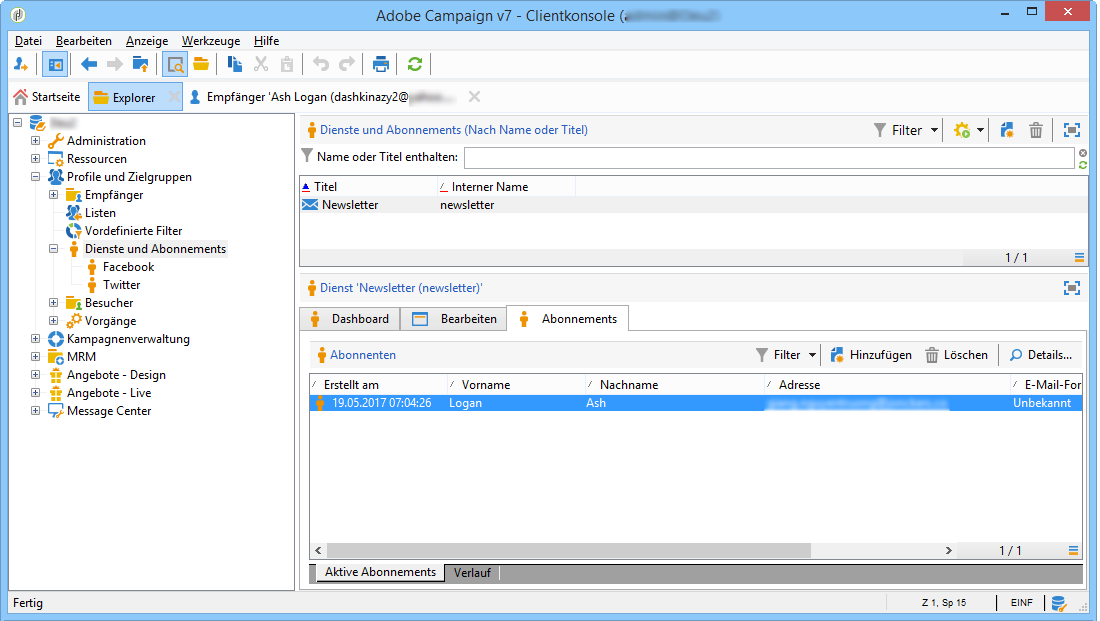The width and height of the screenshot is (1100, 621).
Task: Open the services list options menu icon
Action: point(1080,258)
